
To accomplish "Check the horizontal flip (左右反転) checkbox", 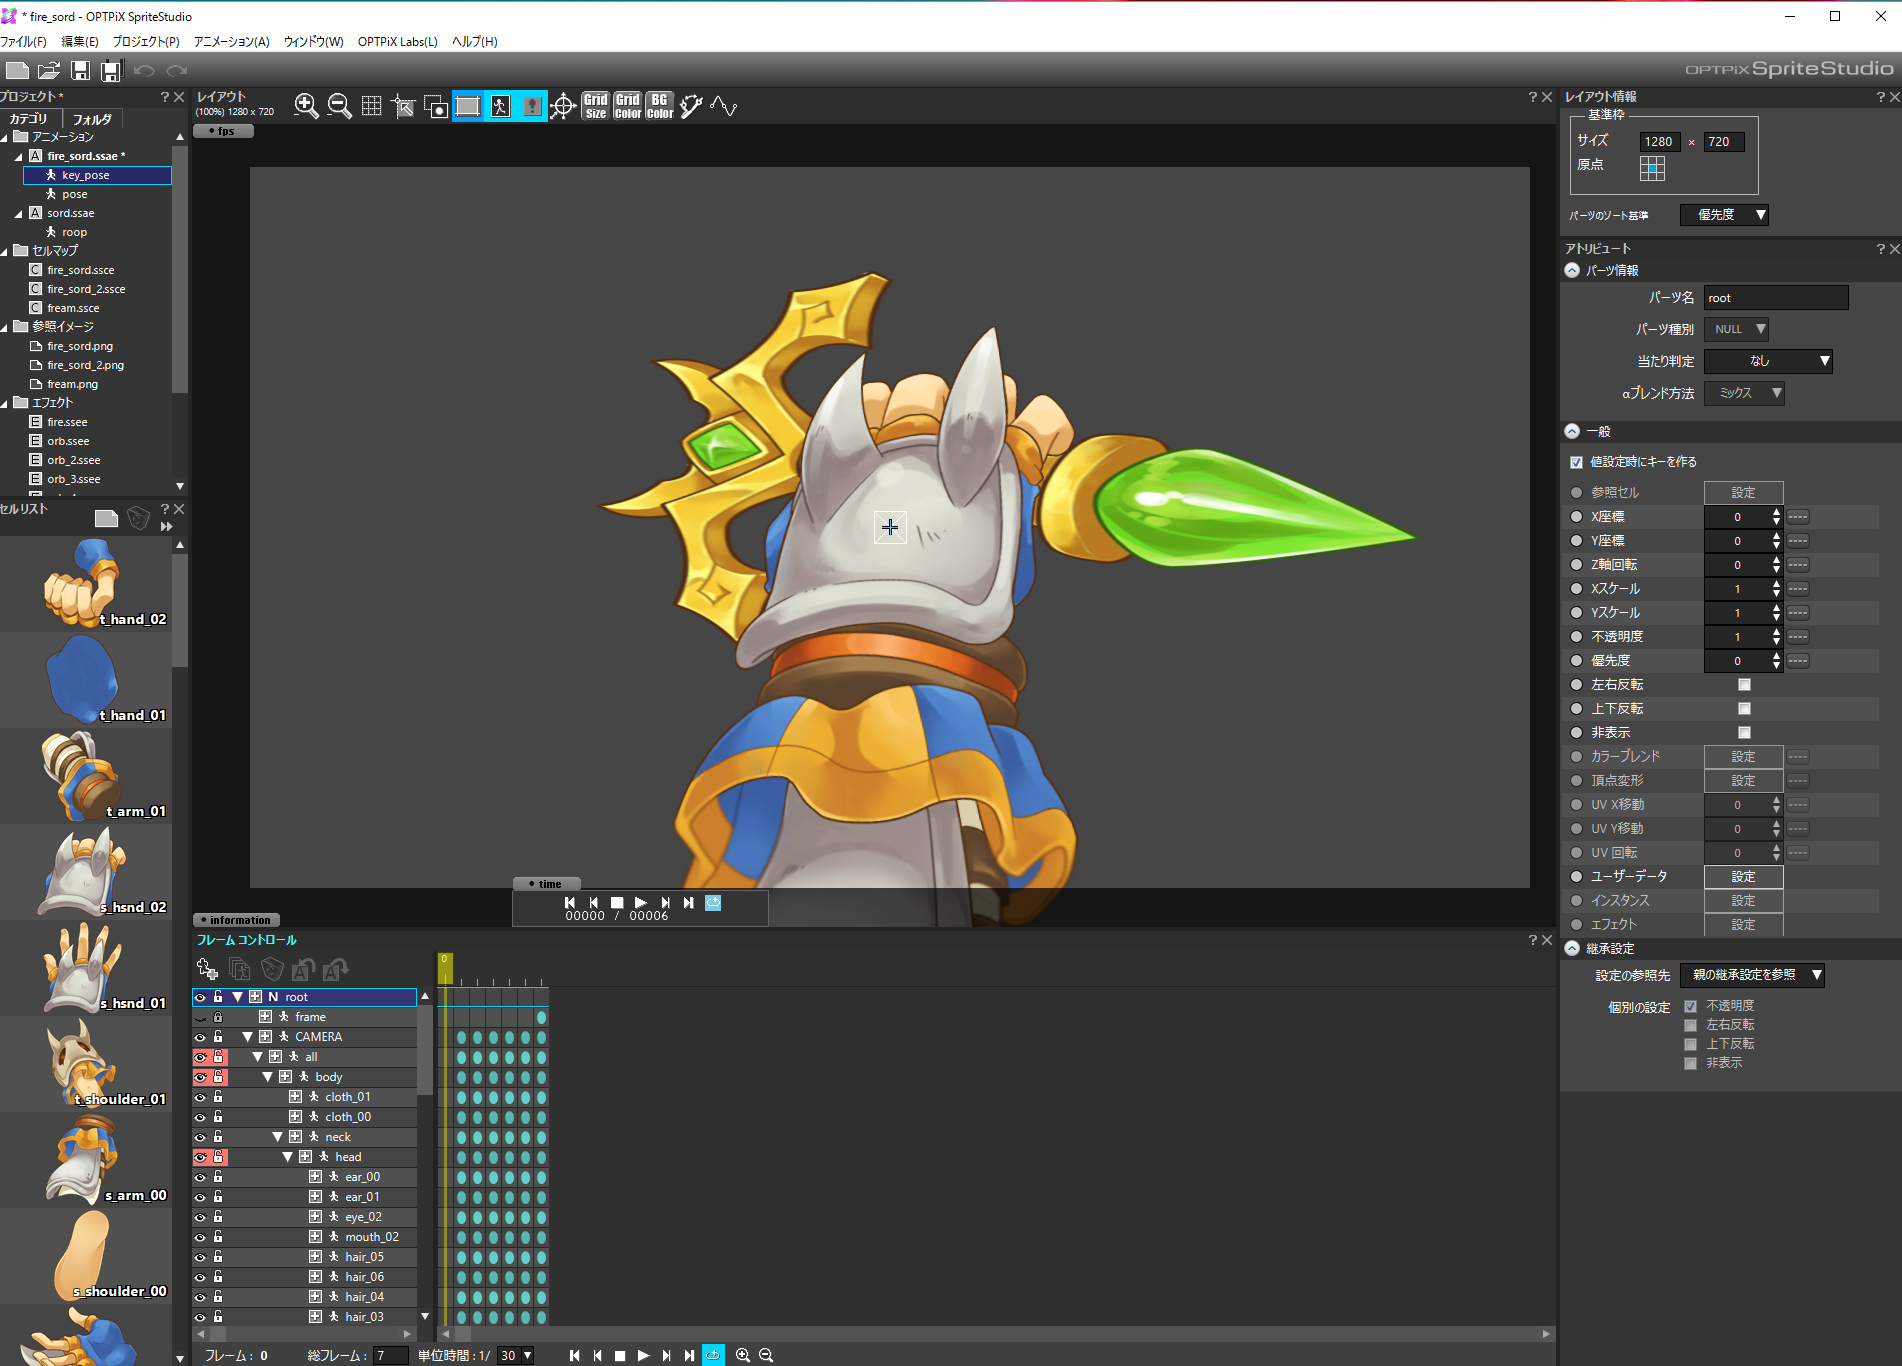I will point(1744,685).
